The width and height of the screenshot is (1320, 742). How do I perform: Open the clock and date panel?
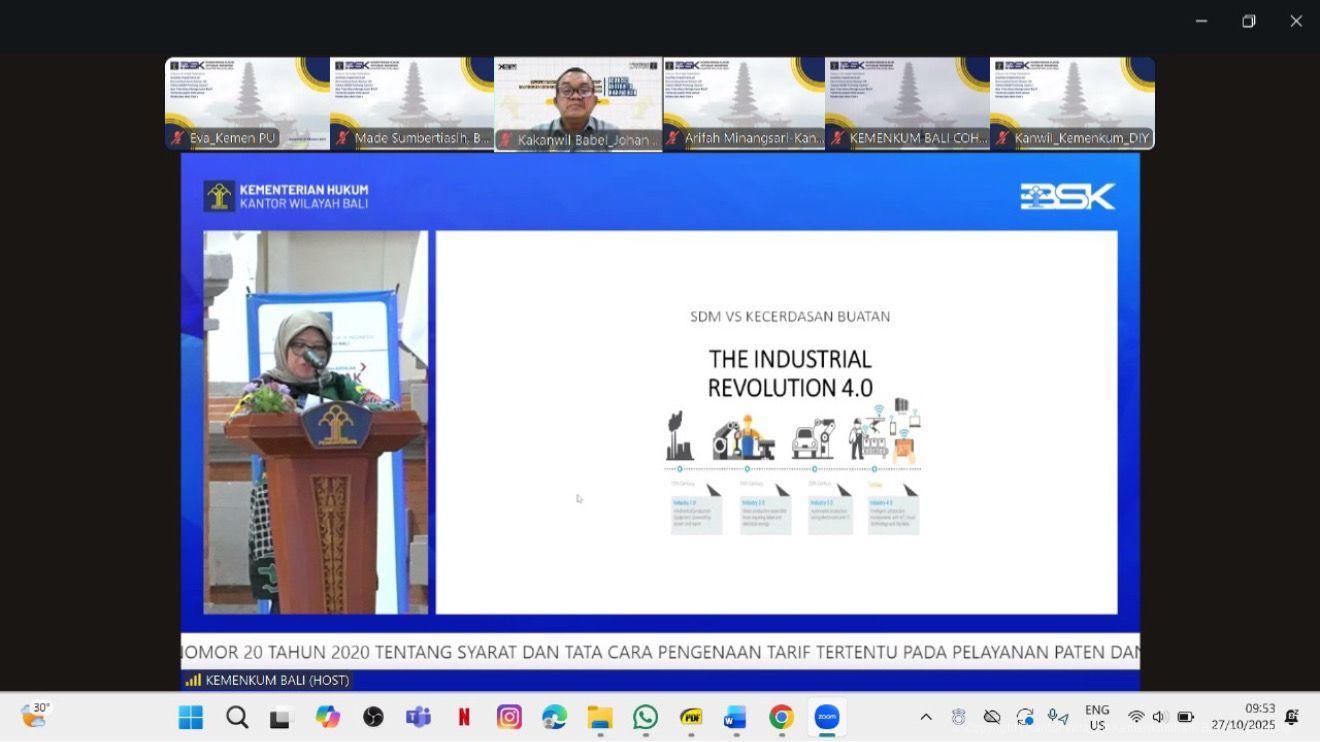[1243, 717]
